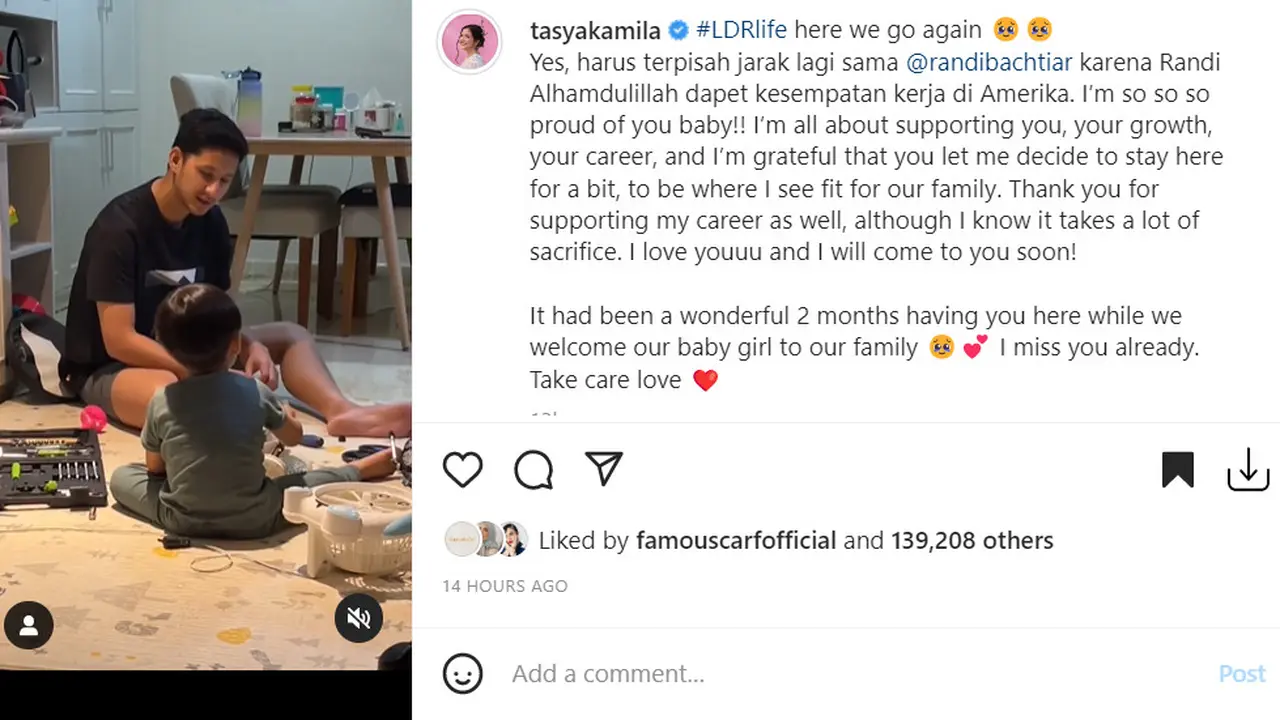Open famouscarfofficial's profile link
This screenshot has width=1280, height=720.
click(736, 540)
